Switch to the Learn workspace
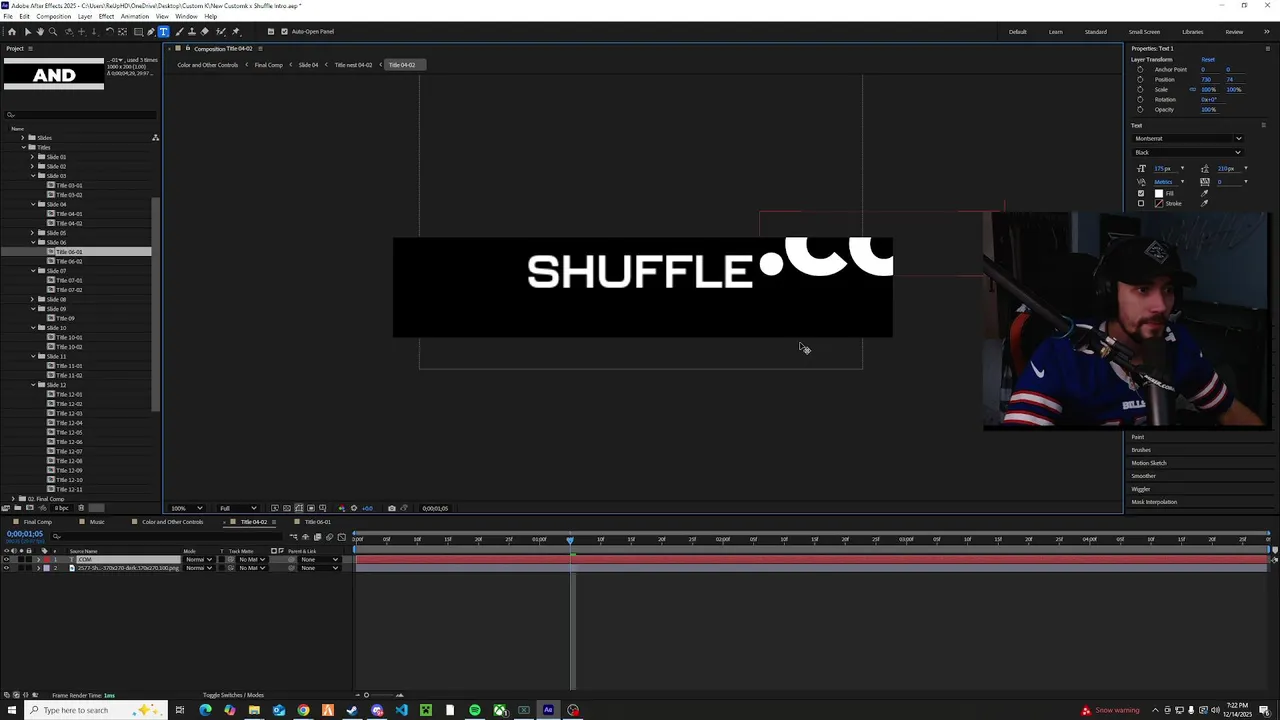Screen dimensions: 1280x720 click(x=1055, y=32)
